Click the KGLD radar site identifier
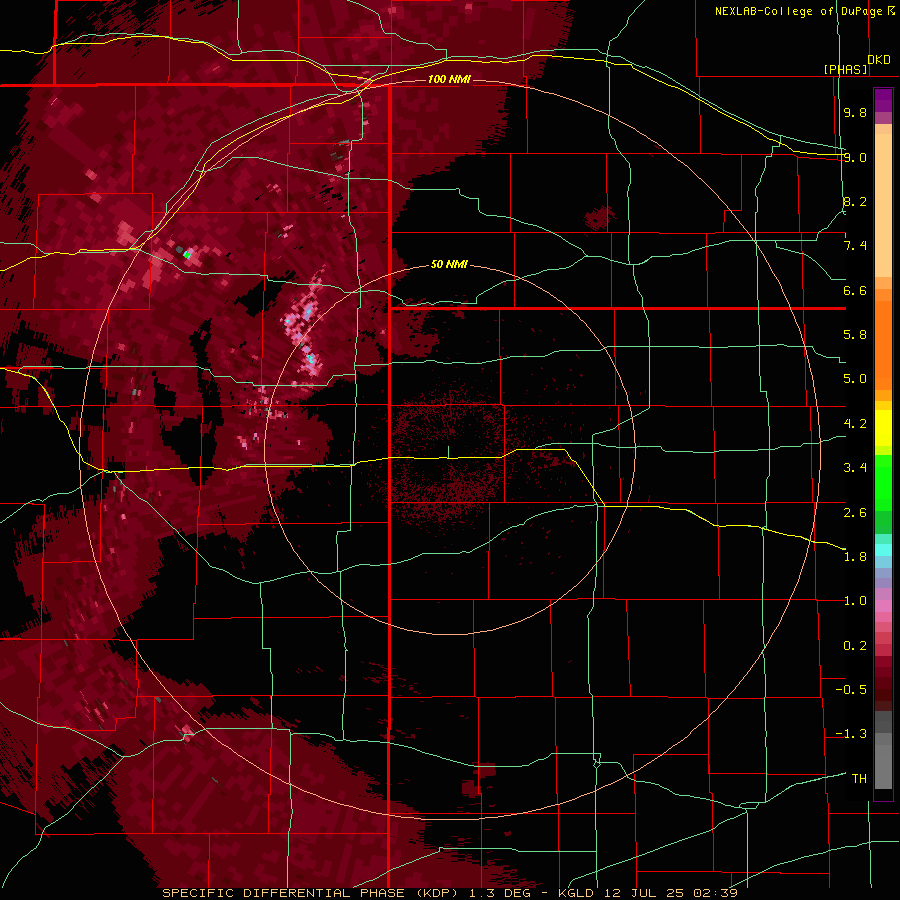 576,893
